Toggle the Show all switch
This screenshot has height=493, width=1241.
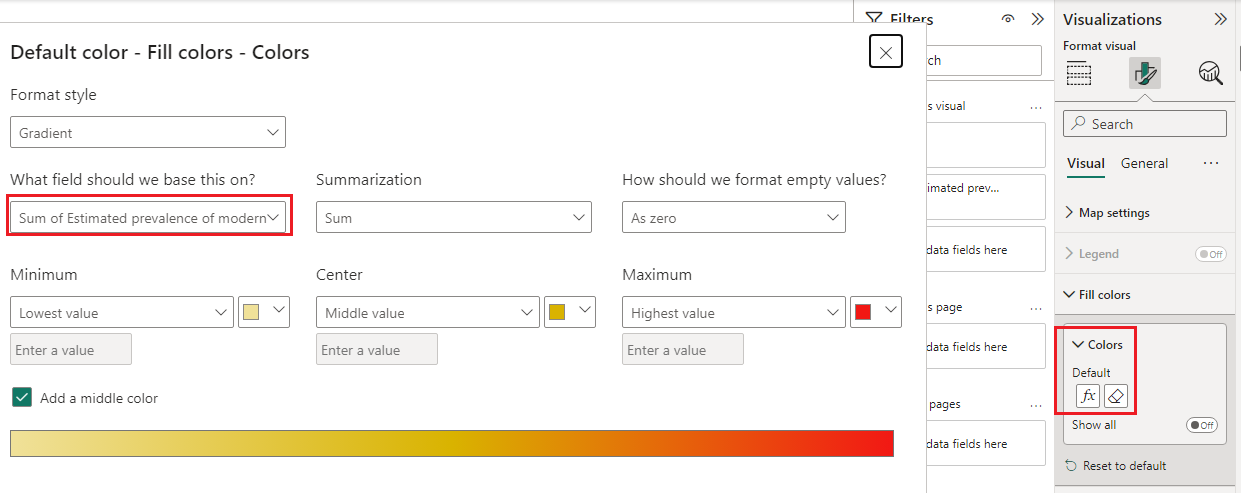point(1201,425)
